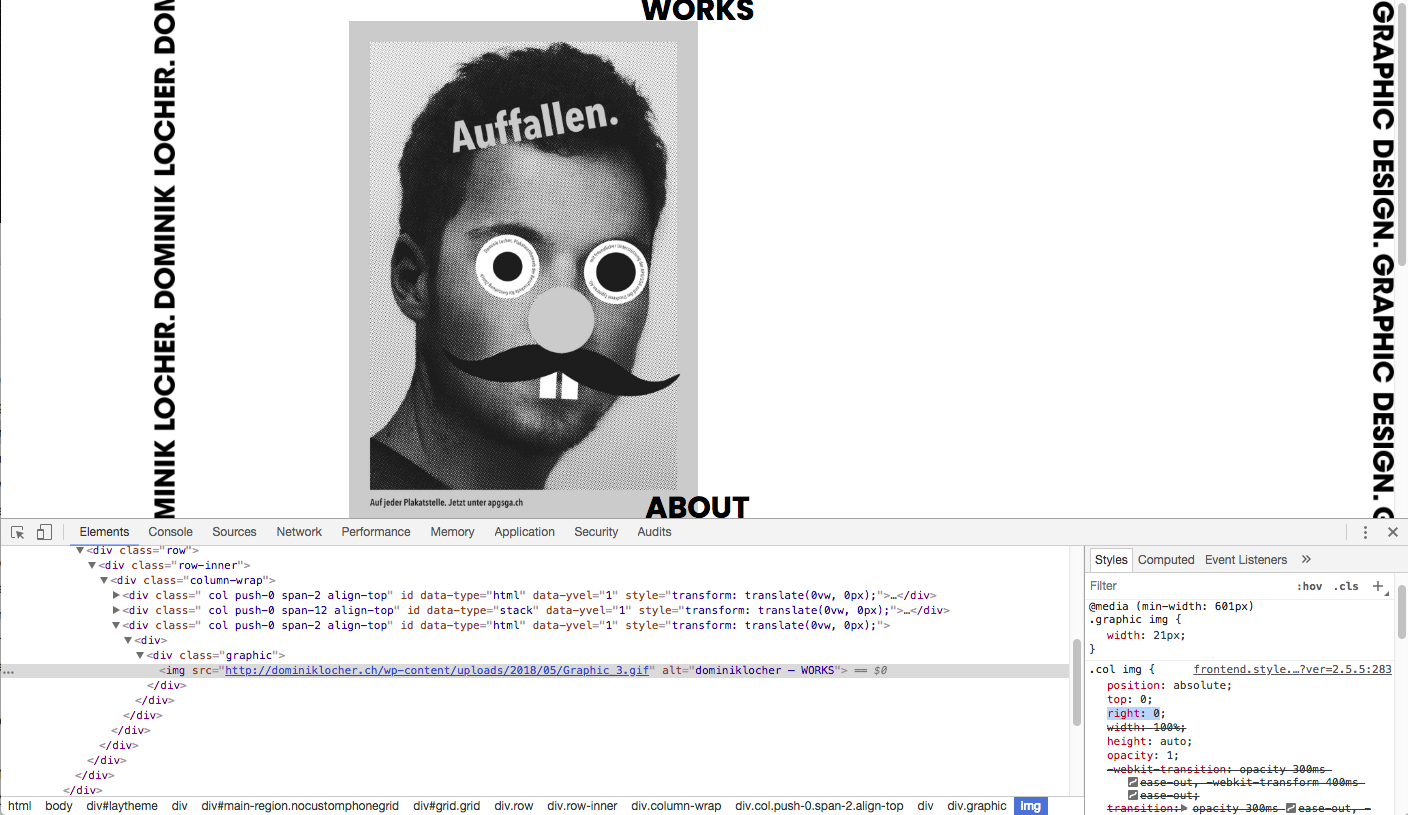This screenshot has width=1408, height=815.
Task: Click the plus icon for new style rule
Action: pyautogui.click(x=1378, y=586)
